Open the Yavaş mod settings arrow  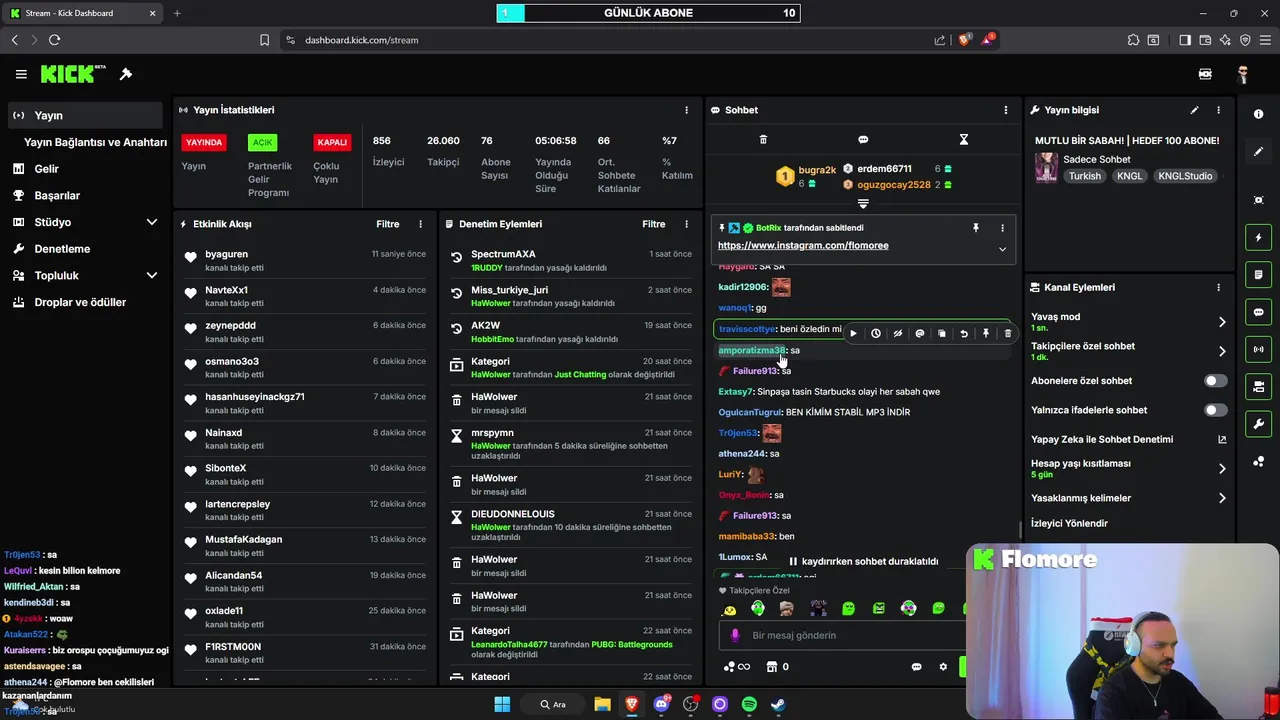point(1222,321)
